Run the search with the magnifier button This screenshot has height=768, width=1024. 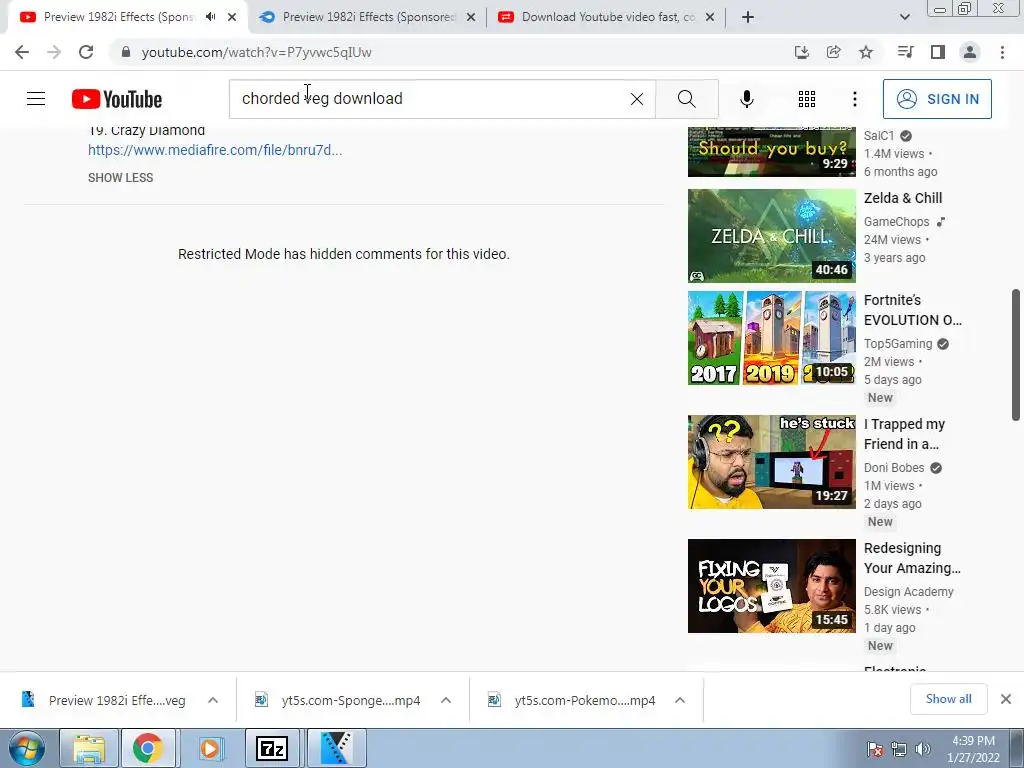click(x=686, y=99)
